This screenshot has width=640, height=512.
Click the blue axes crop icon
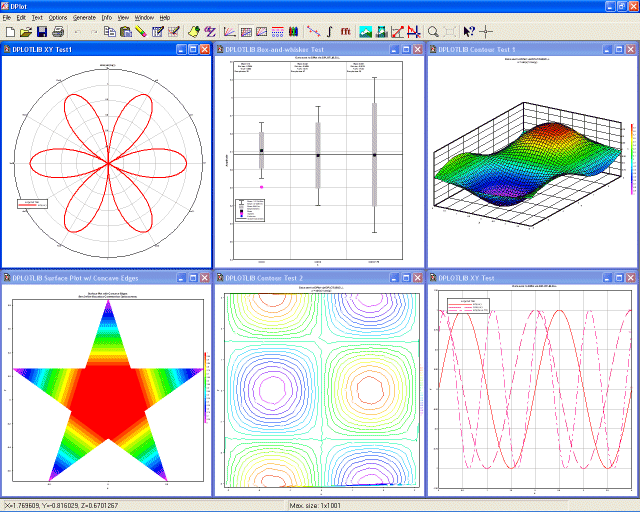(413, 32)
